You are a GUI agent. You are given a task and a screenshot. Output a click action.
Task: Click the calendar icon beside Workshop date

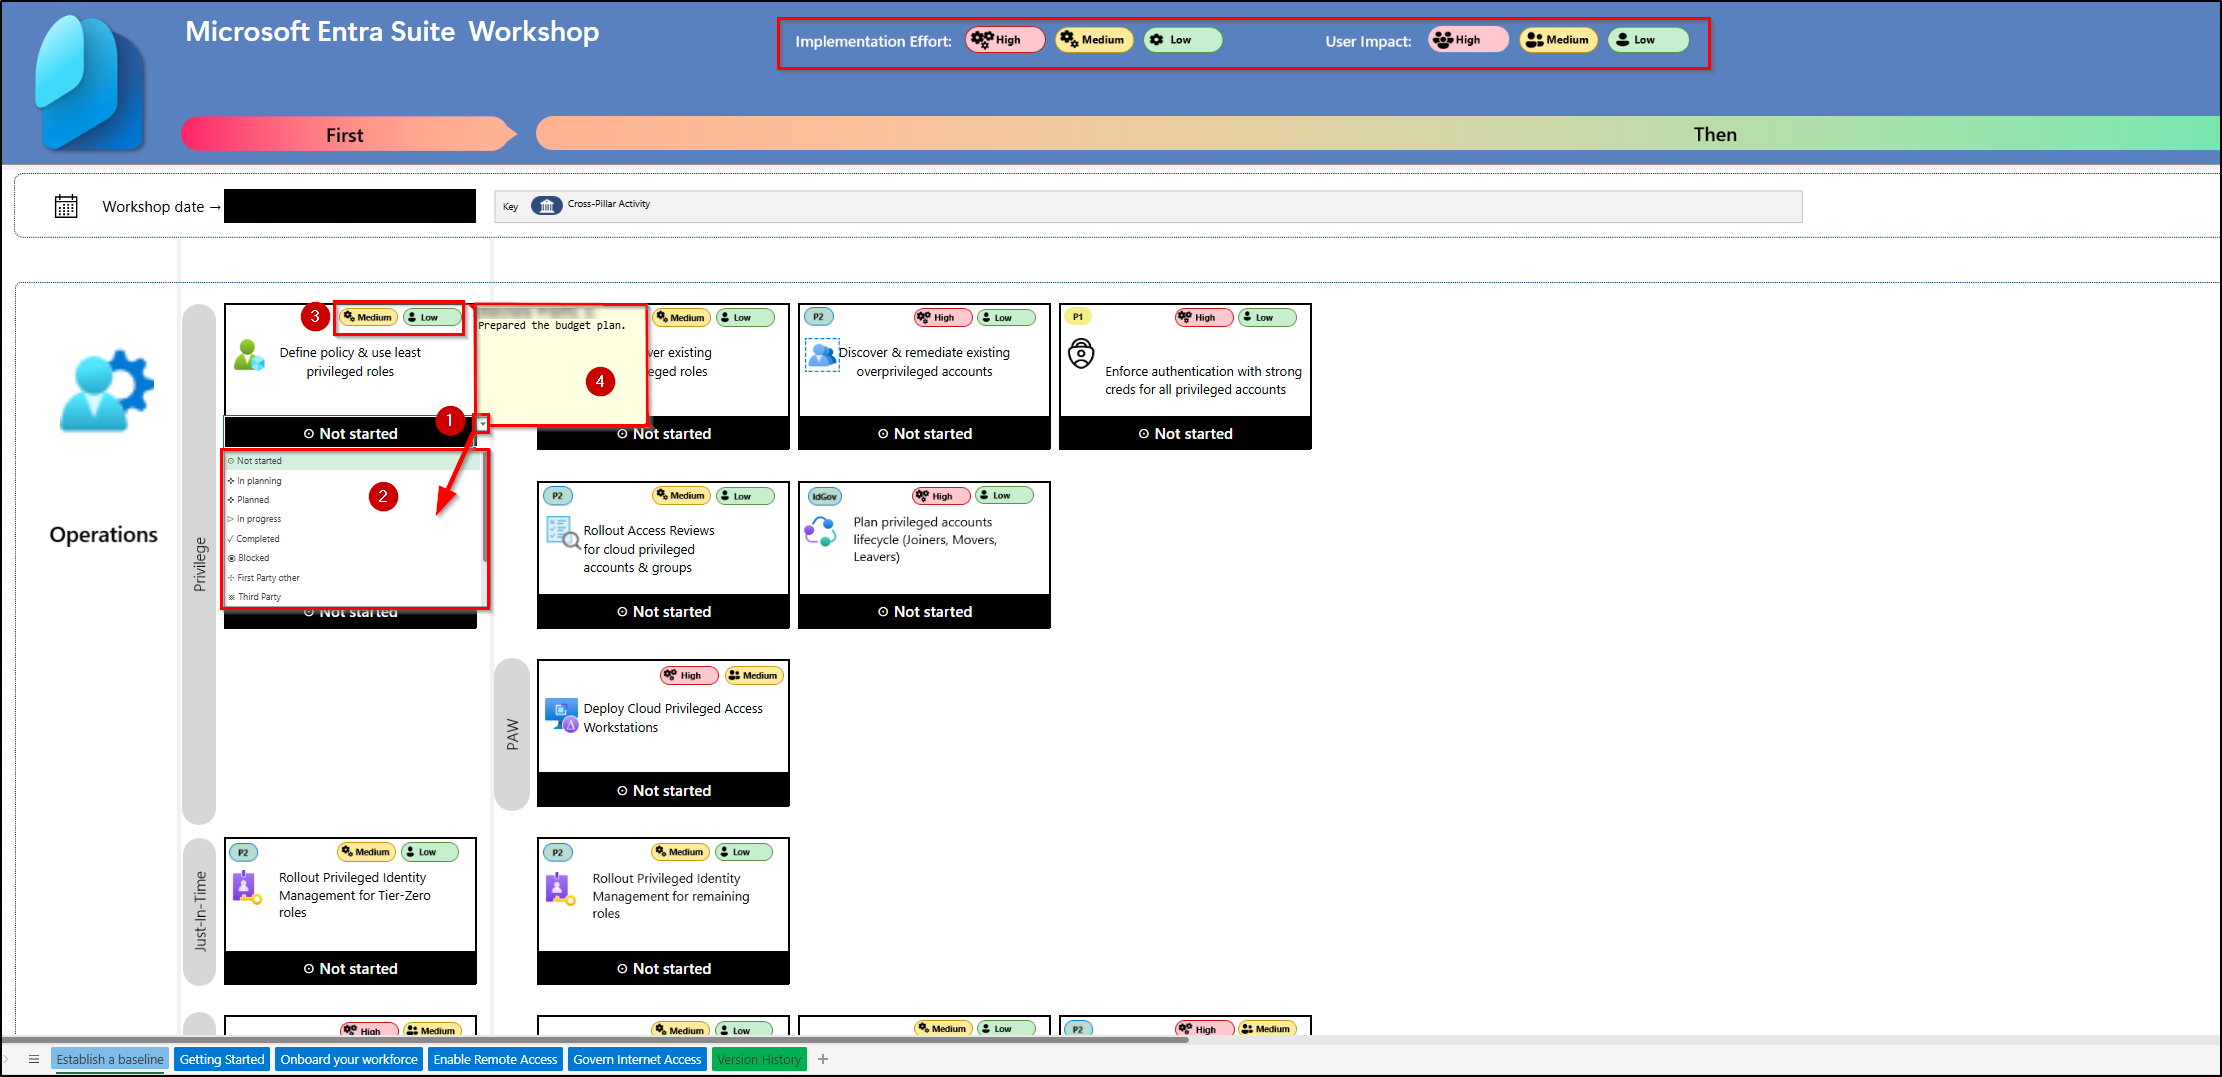66,206
